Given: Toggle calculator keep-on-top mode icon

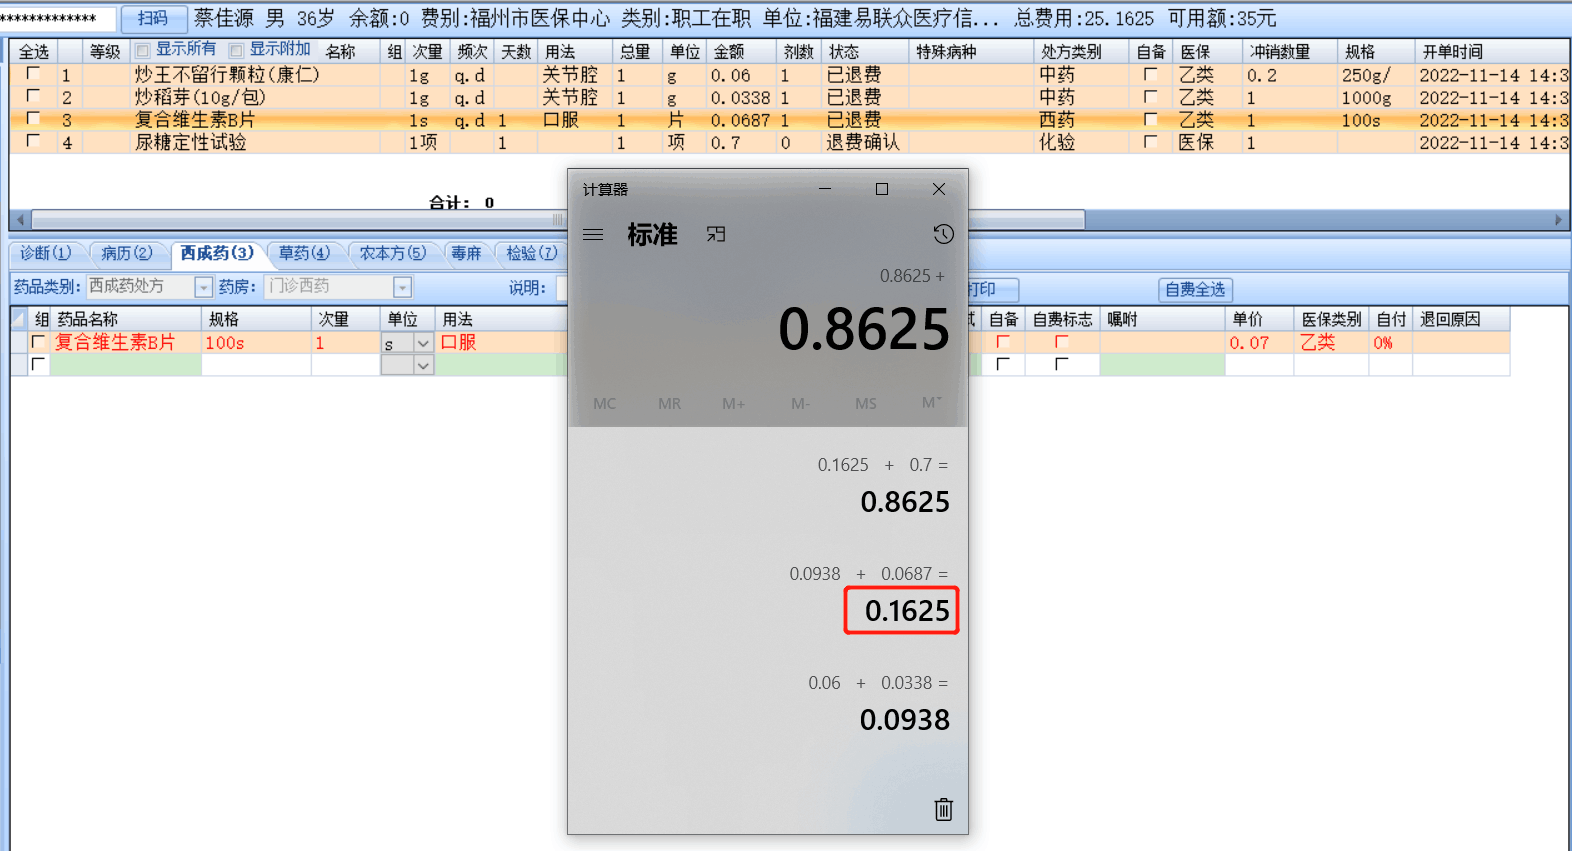Looking at the screenshot, I should 716,234.
